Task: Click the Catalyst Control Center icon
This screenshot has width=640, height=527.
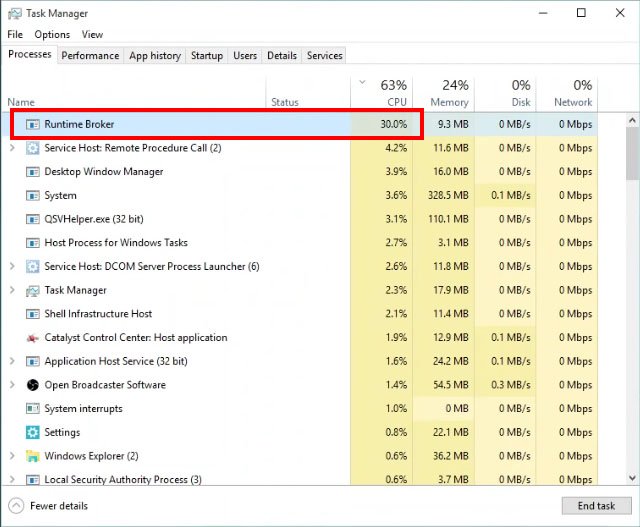Action: click(33, 338)
